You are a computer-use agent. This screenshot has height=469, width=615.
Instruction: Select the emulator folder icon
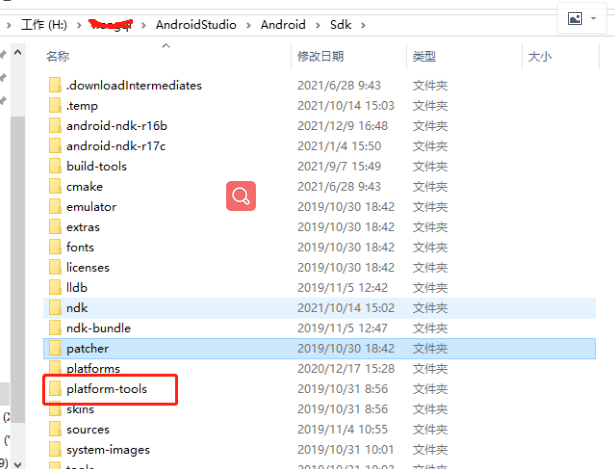55,207
